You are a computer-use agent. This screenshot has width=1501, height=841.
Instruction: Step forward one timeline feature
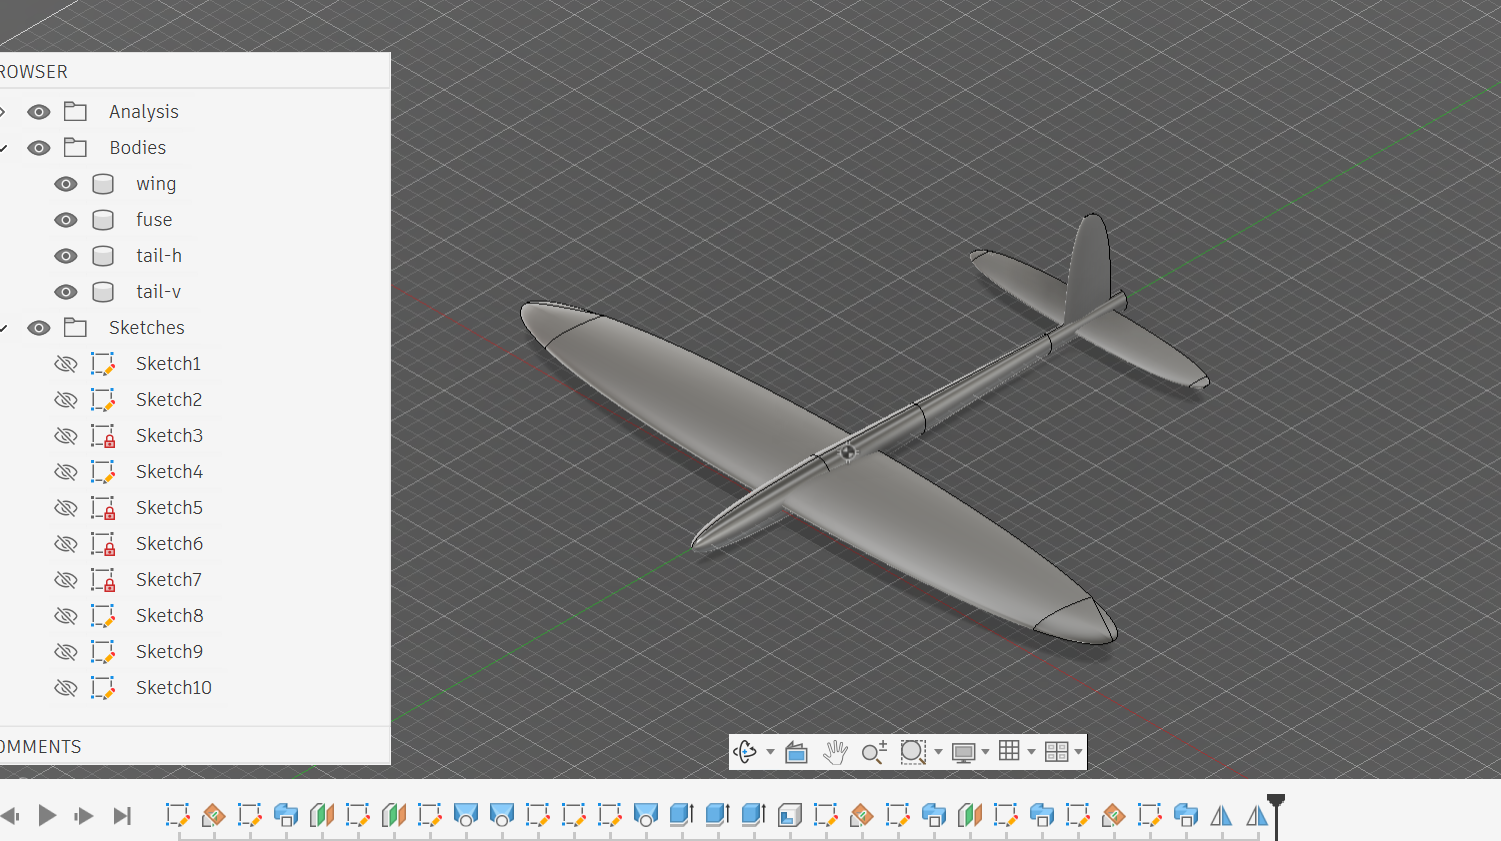click(x=84, y=816)
